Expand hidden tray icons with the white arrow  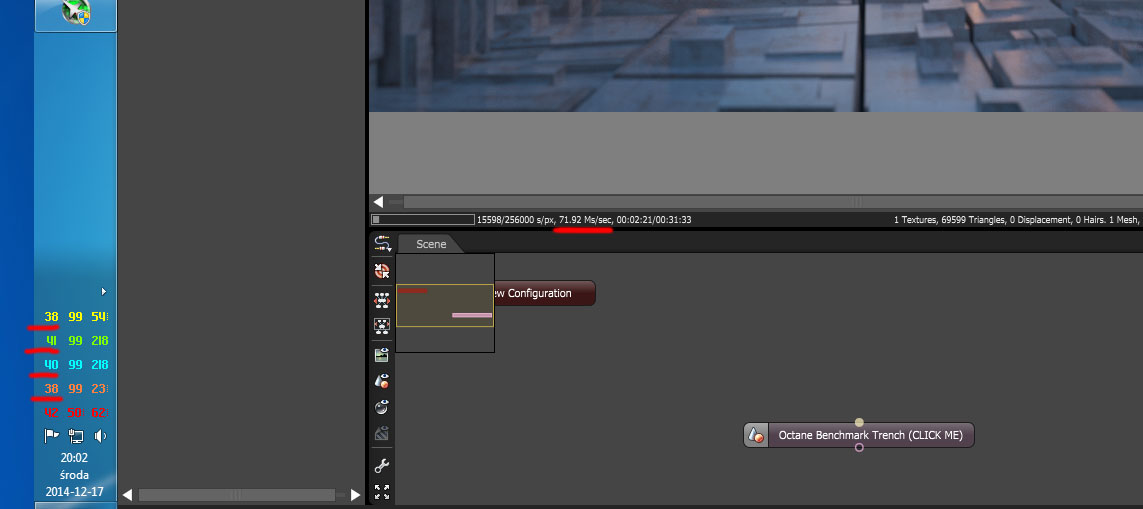point(104,292)
